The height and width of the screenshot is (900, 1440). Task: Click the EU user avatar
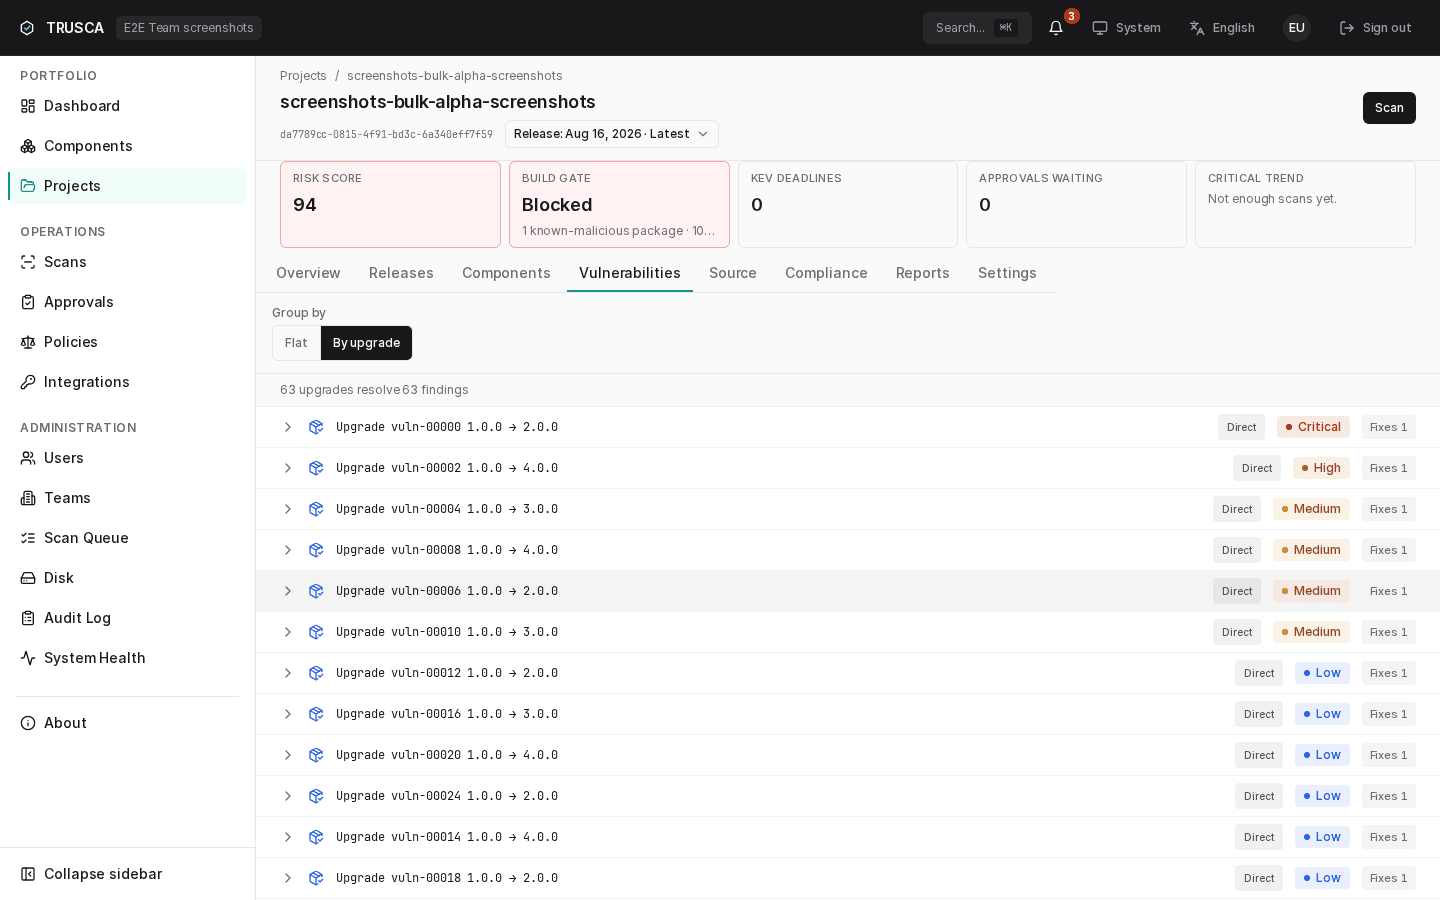1297,28
